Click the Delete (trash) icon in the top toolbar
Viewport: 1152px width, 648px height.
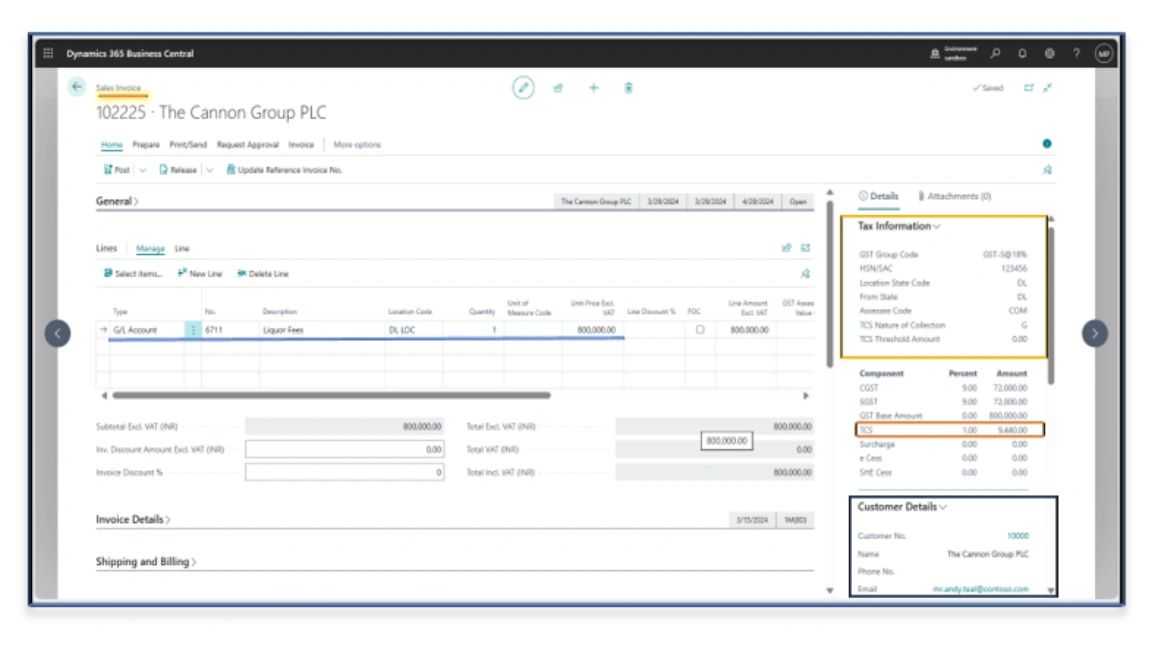[629, 87]
